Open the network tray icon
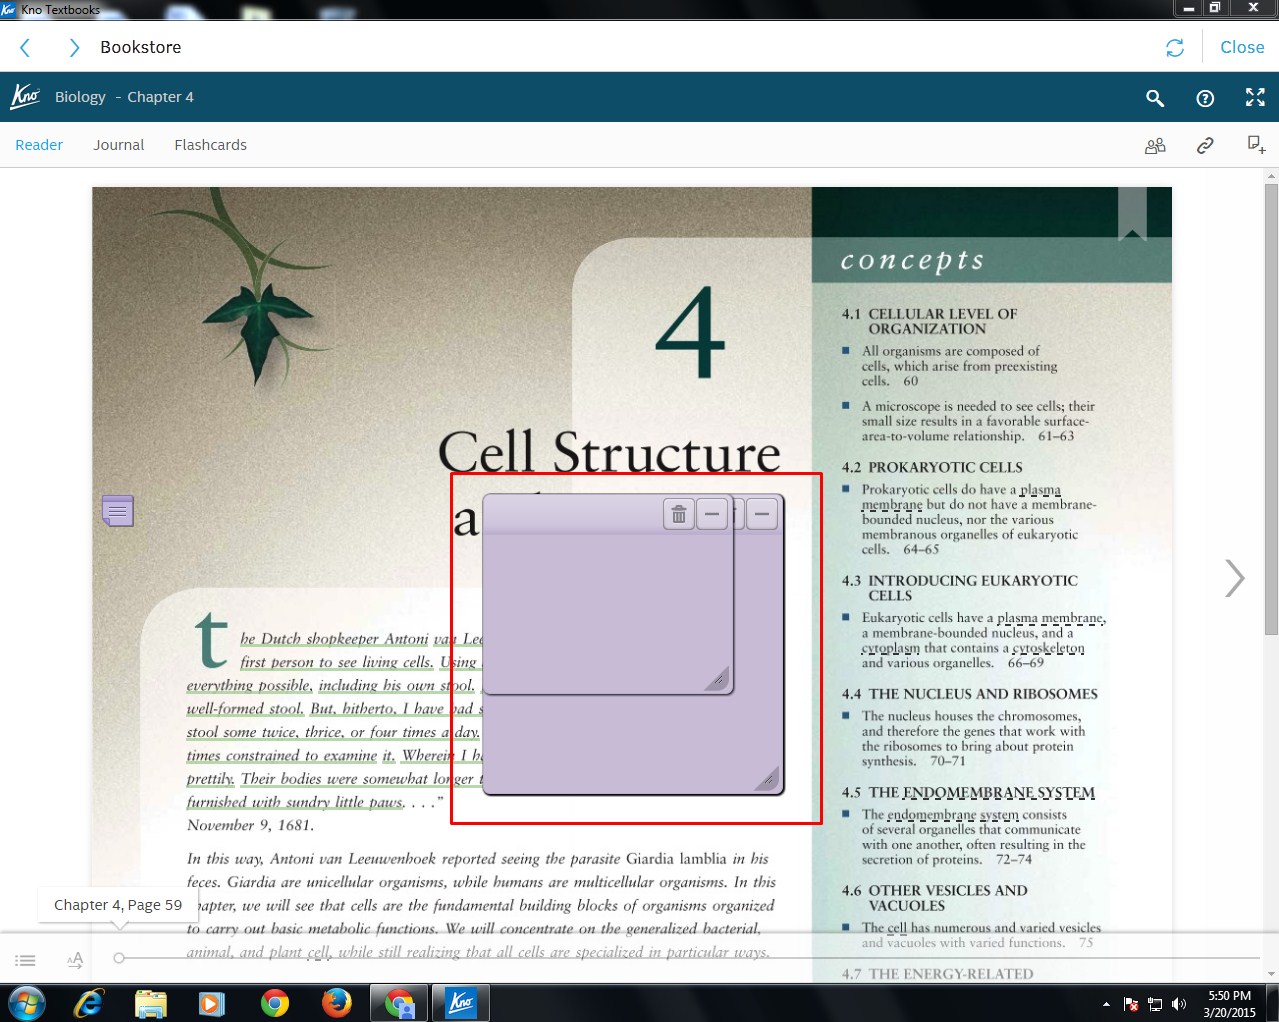 [1155, 1004]
